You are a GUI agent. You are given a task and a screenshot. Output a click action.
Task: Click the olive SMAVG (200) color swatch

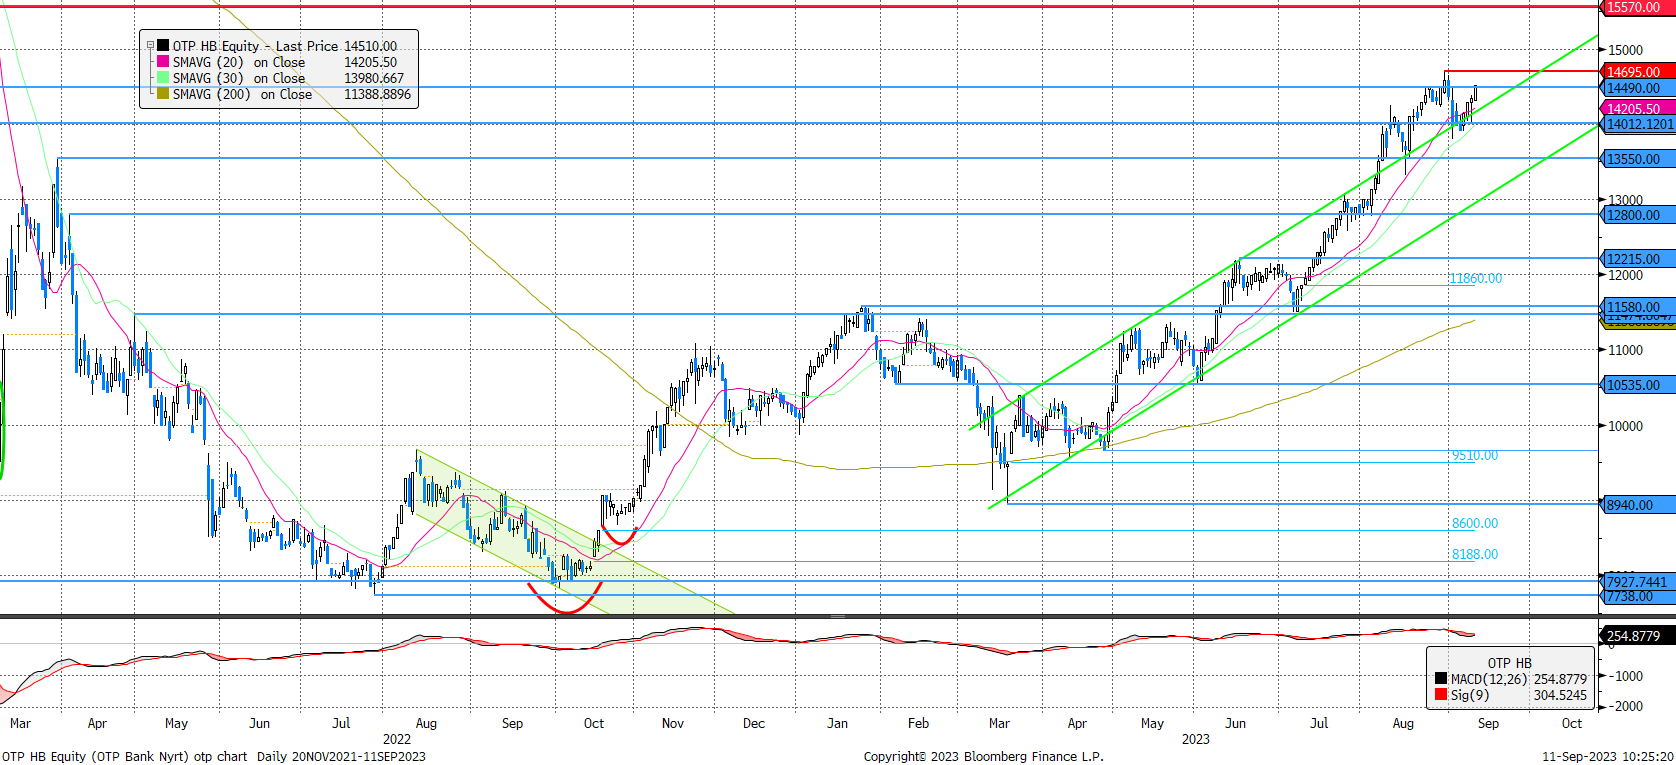tap(163, 94)
